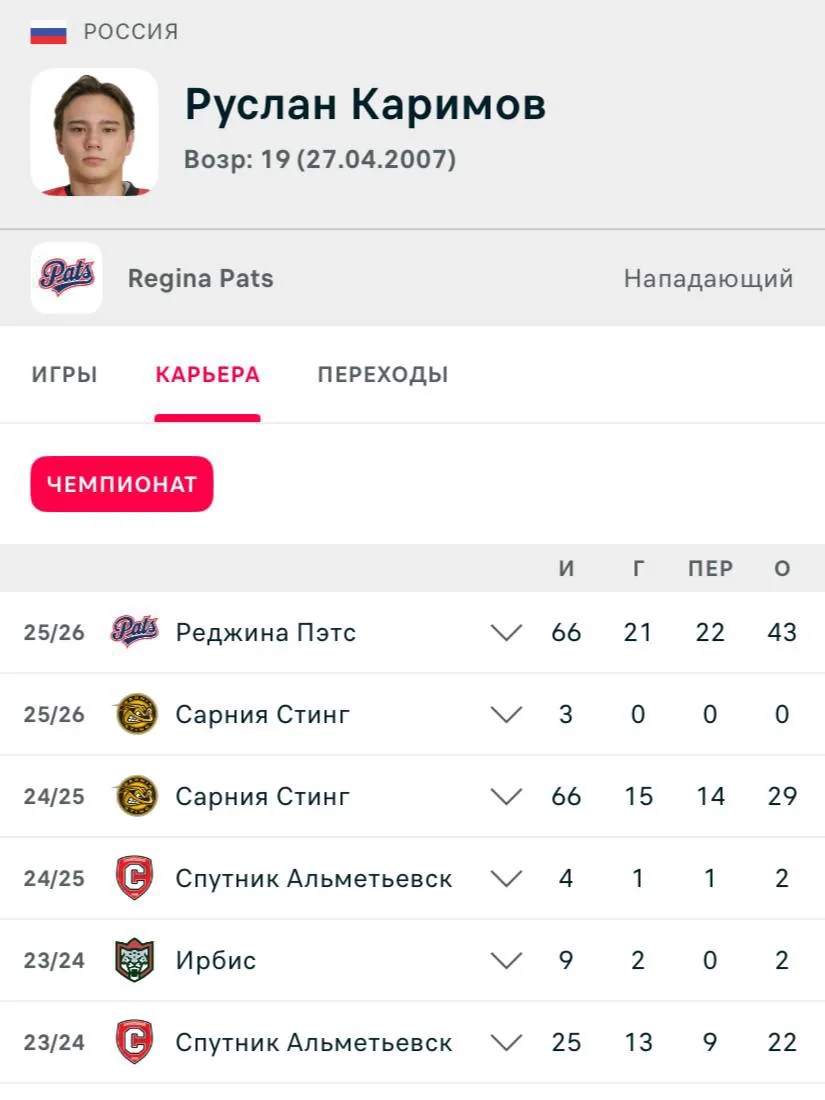Image resolution: width=825 pixels, height=1100 pixels.
Task: Click Сарния Стинг logo in 25/26 row
Action: (x=135, y=714)
